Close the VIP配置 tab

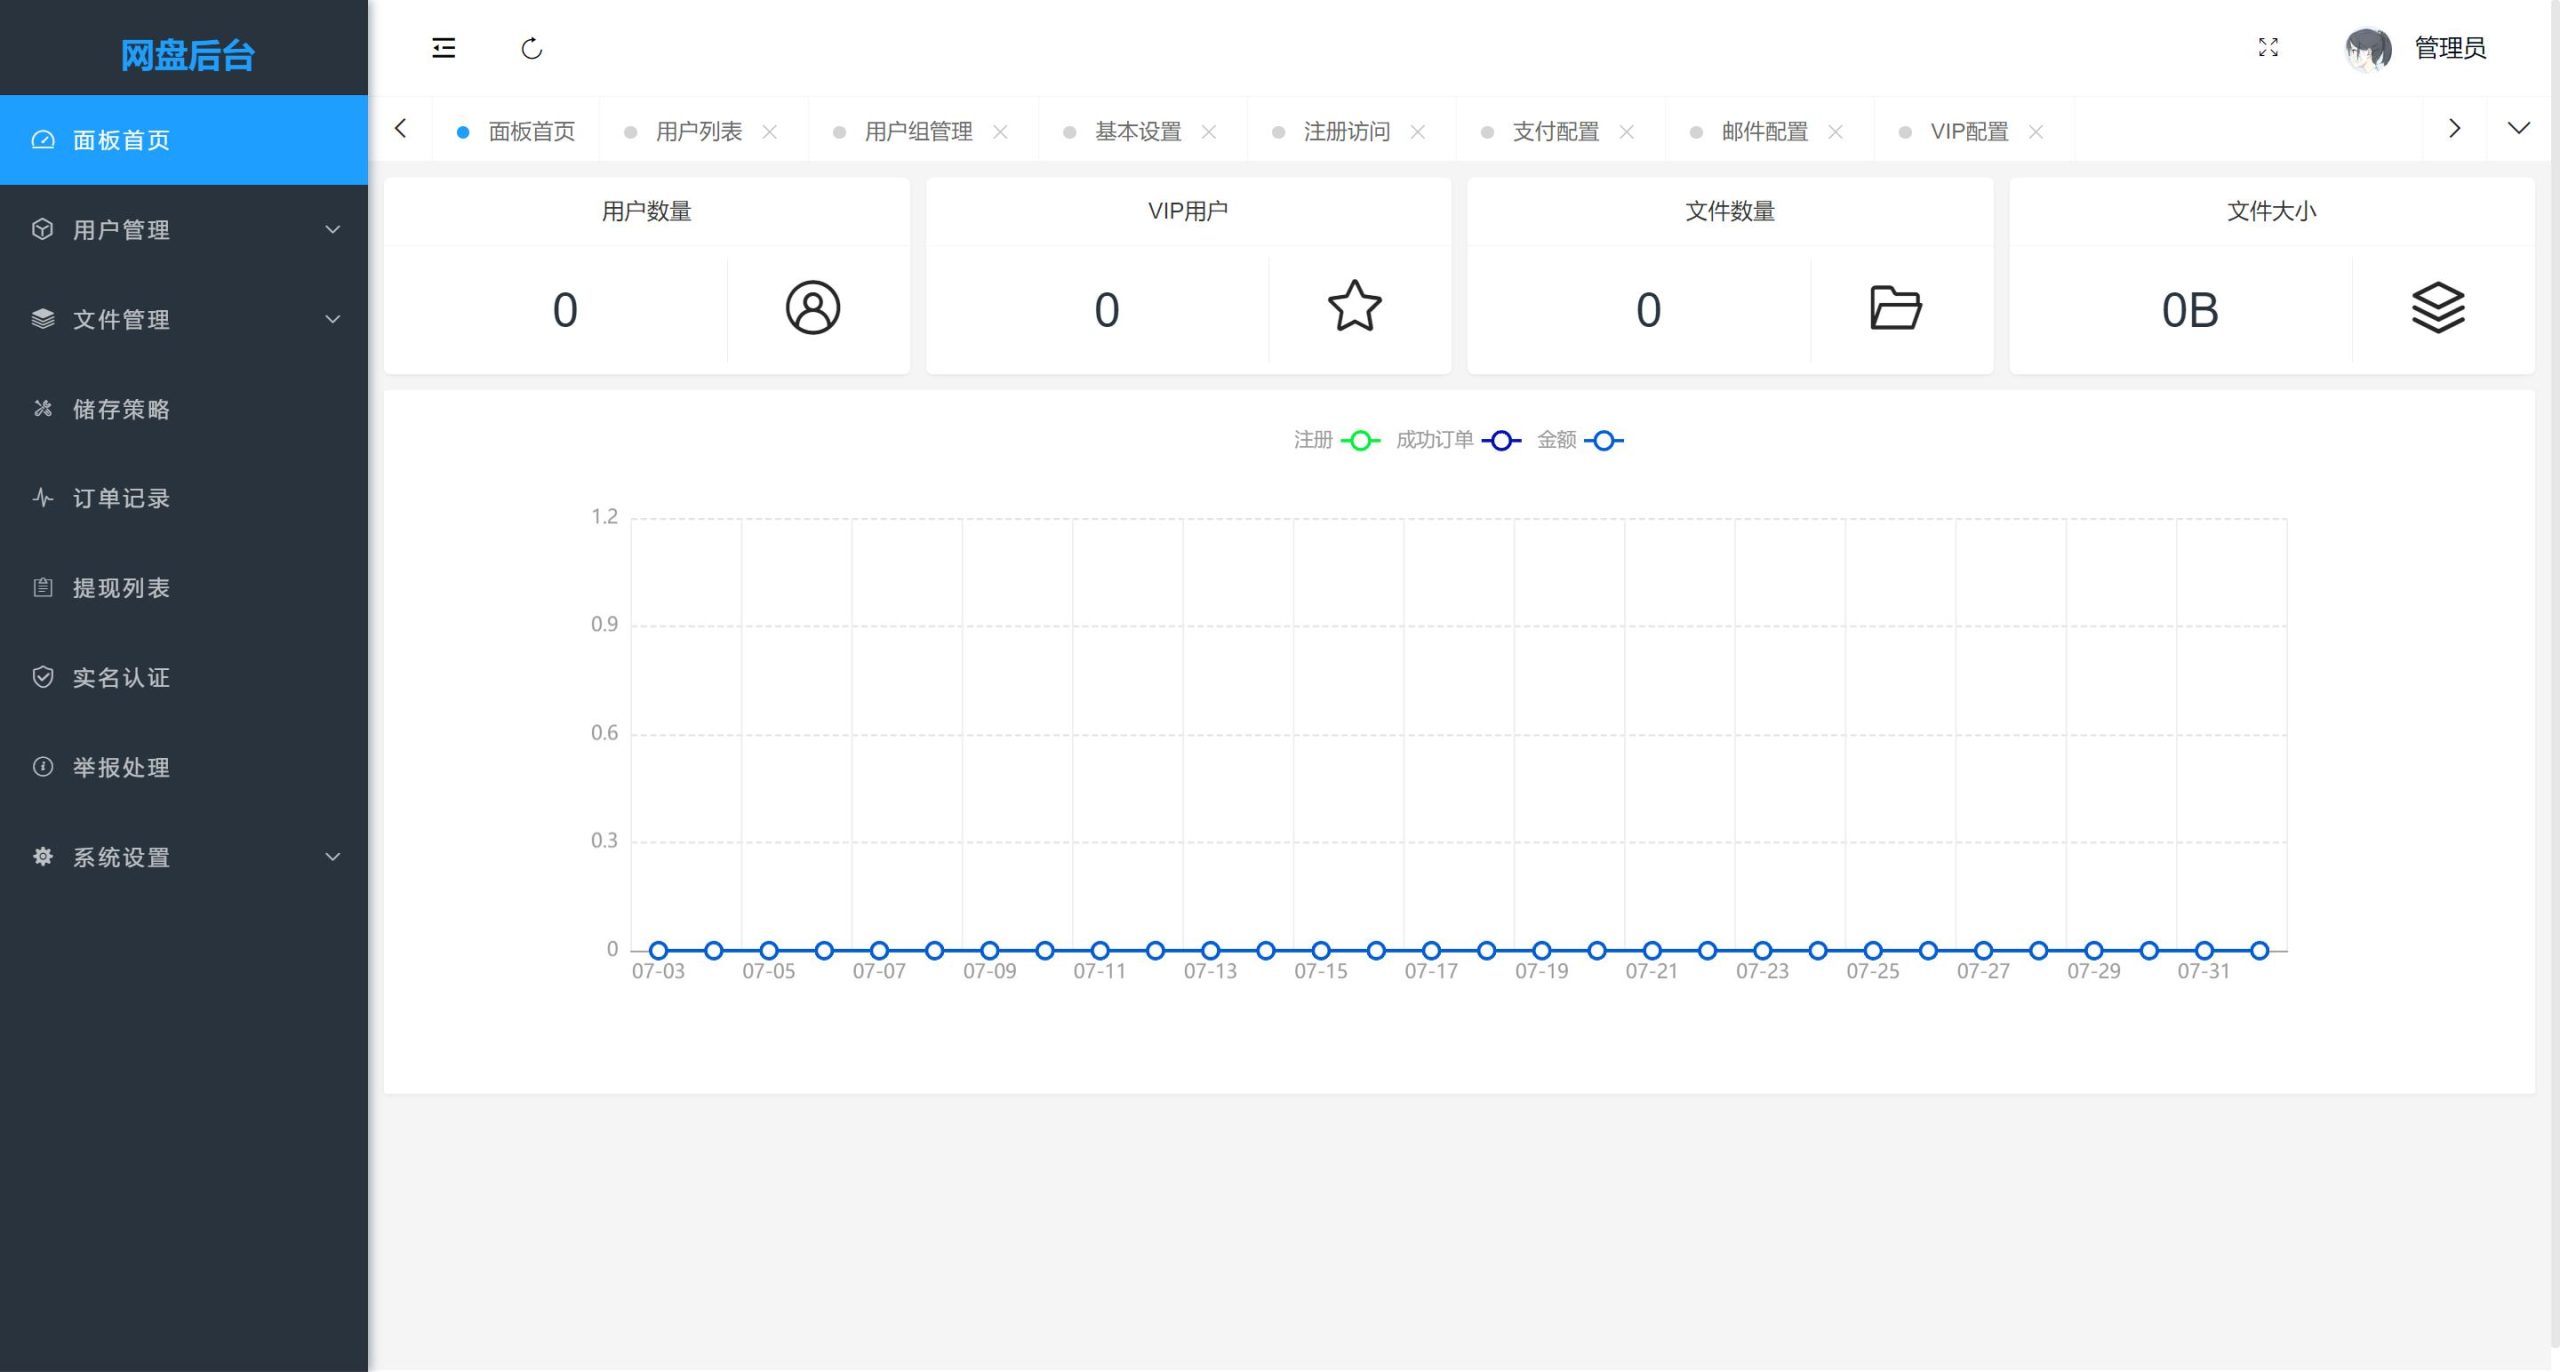2036,132
